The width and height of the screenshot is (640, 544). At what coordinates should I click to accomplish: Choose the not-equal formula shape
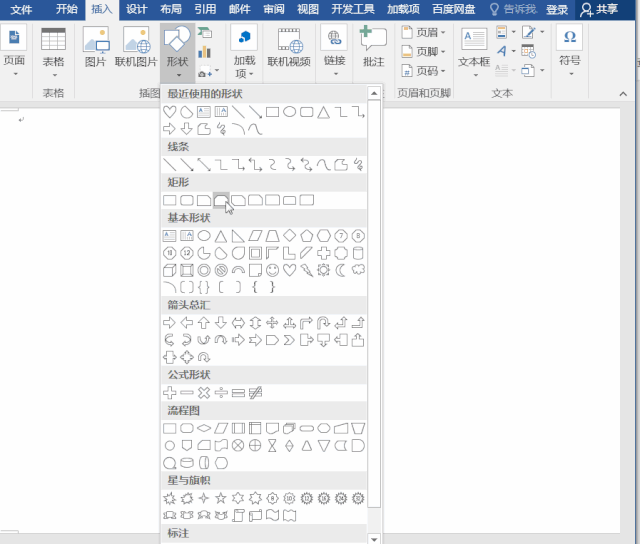(x=255, y=393)
